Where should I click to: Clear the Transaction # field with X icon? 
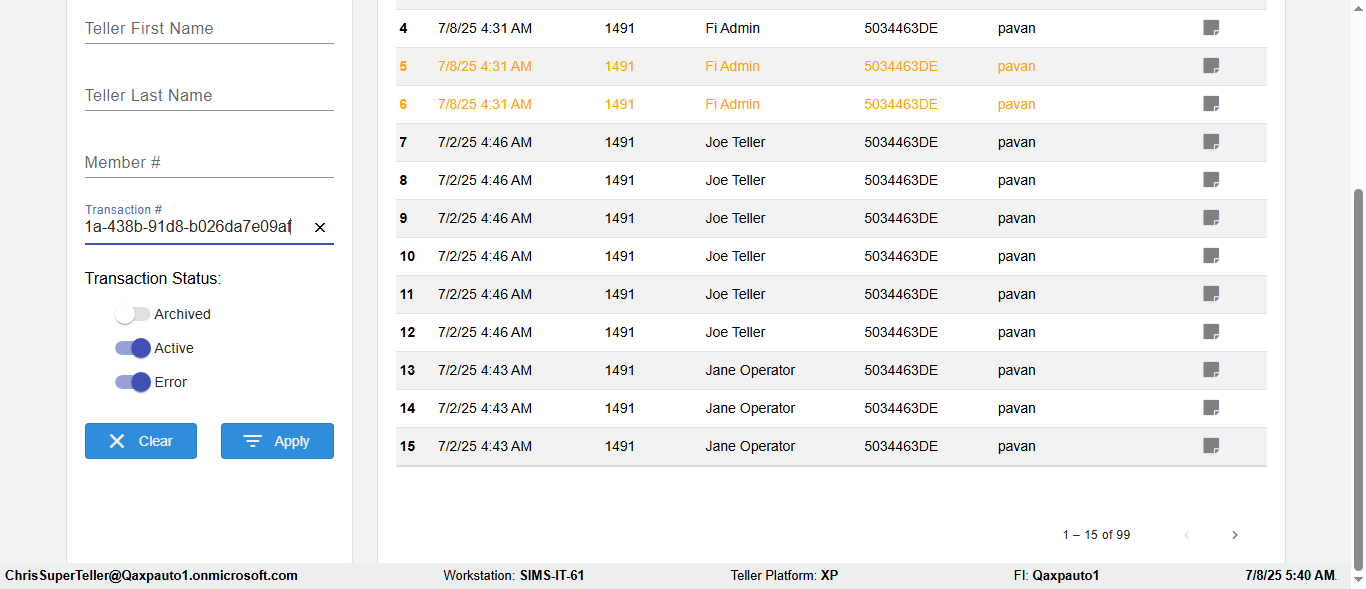[x=320, y=228]
